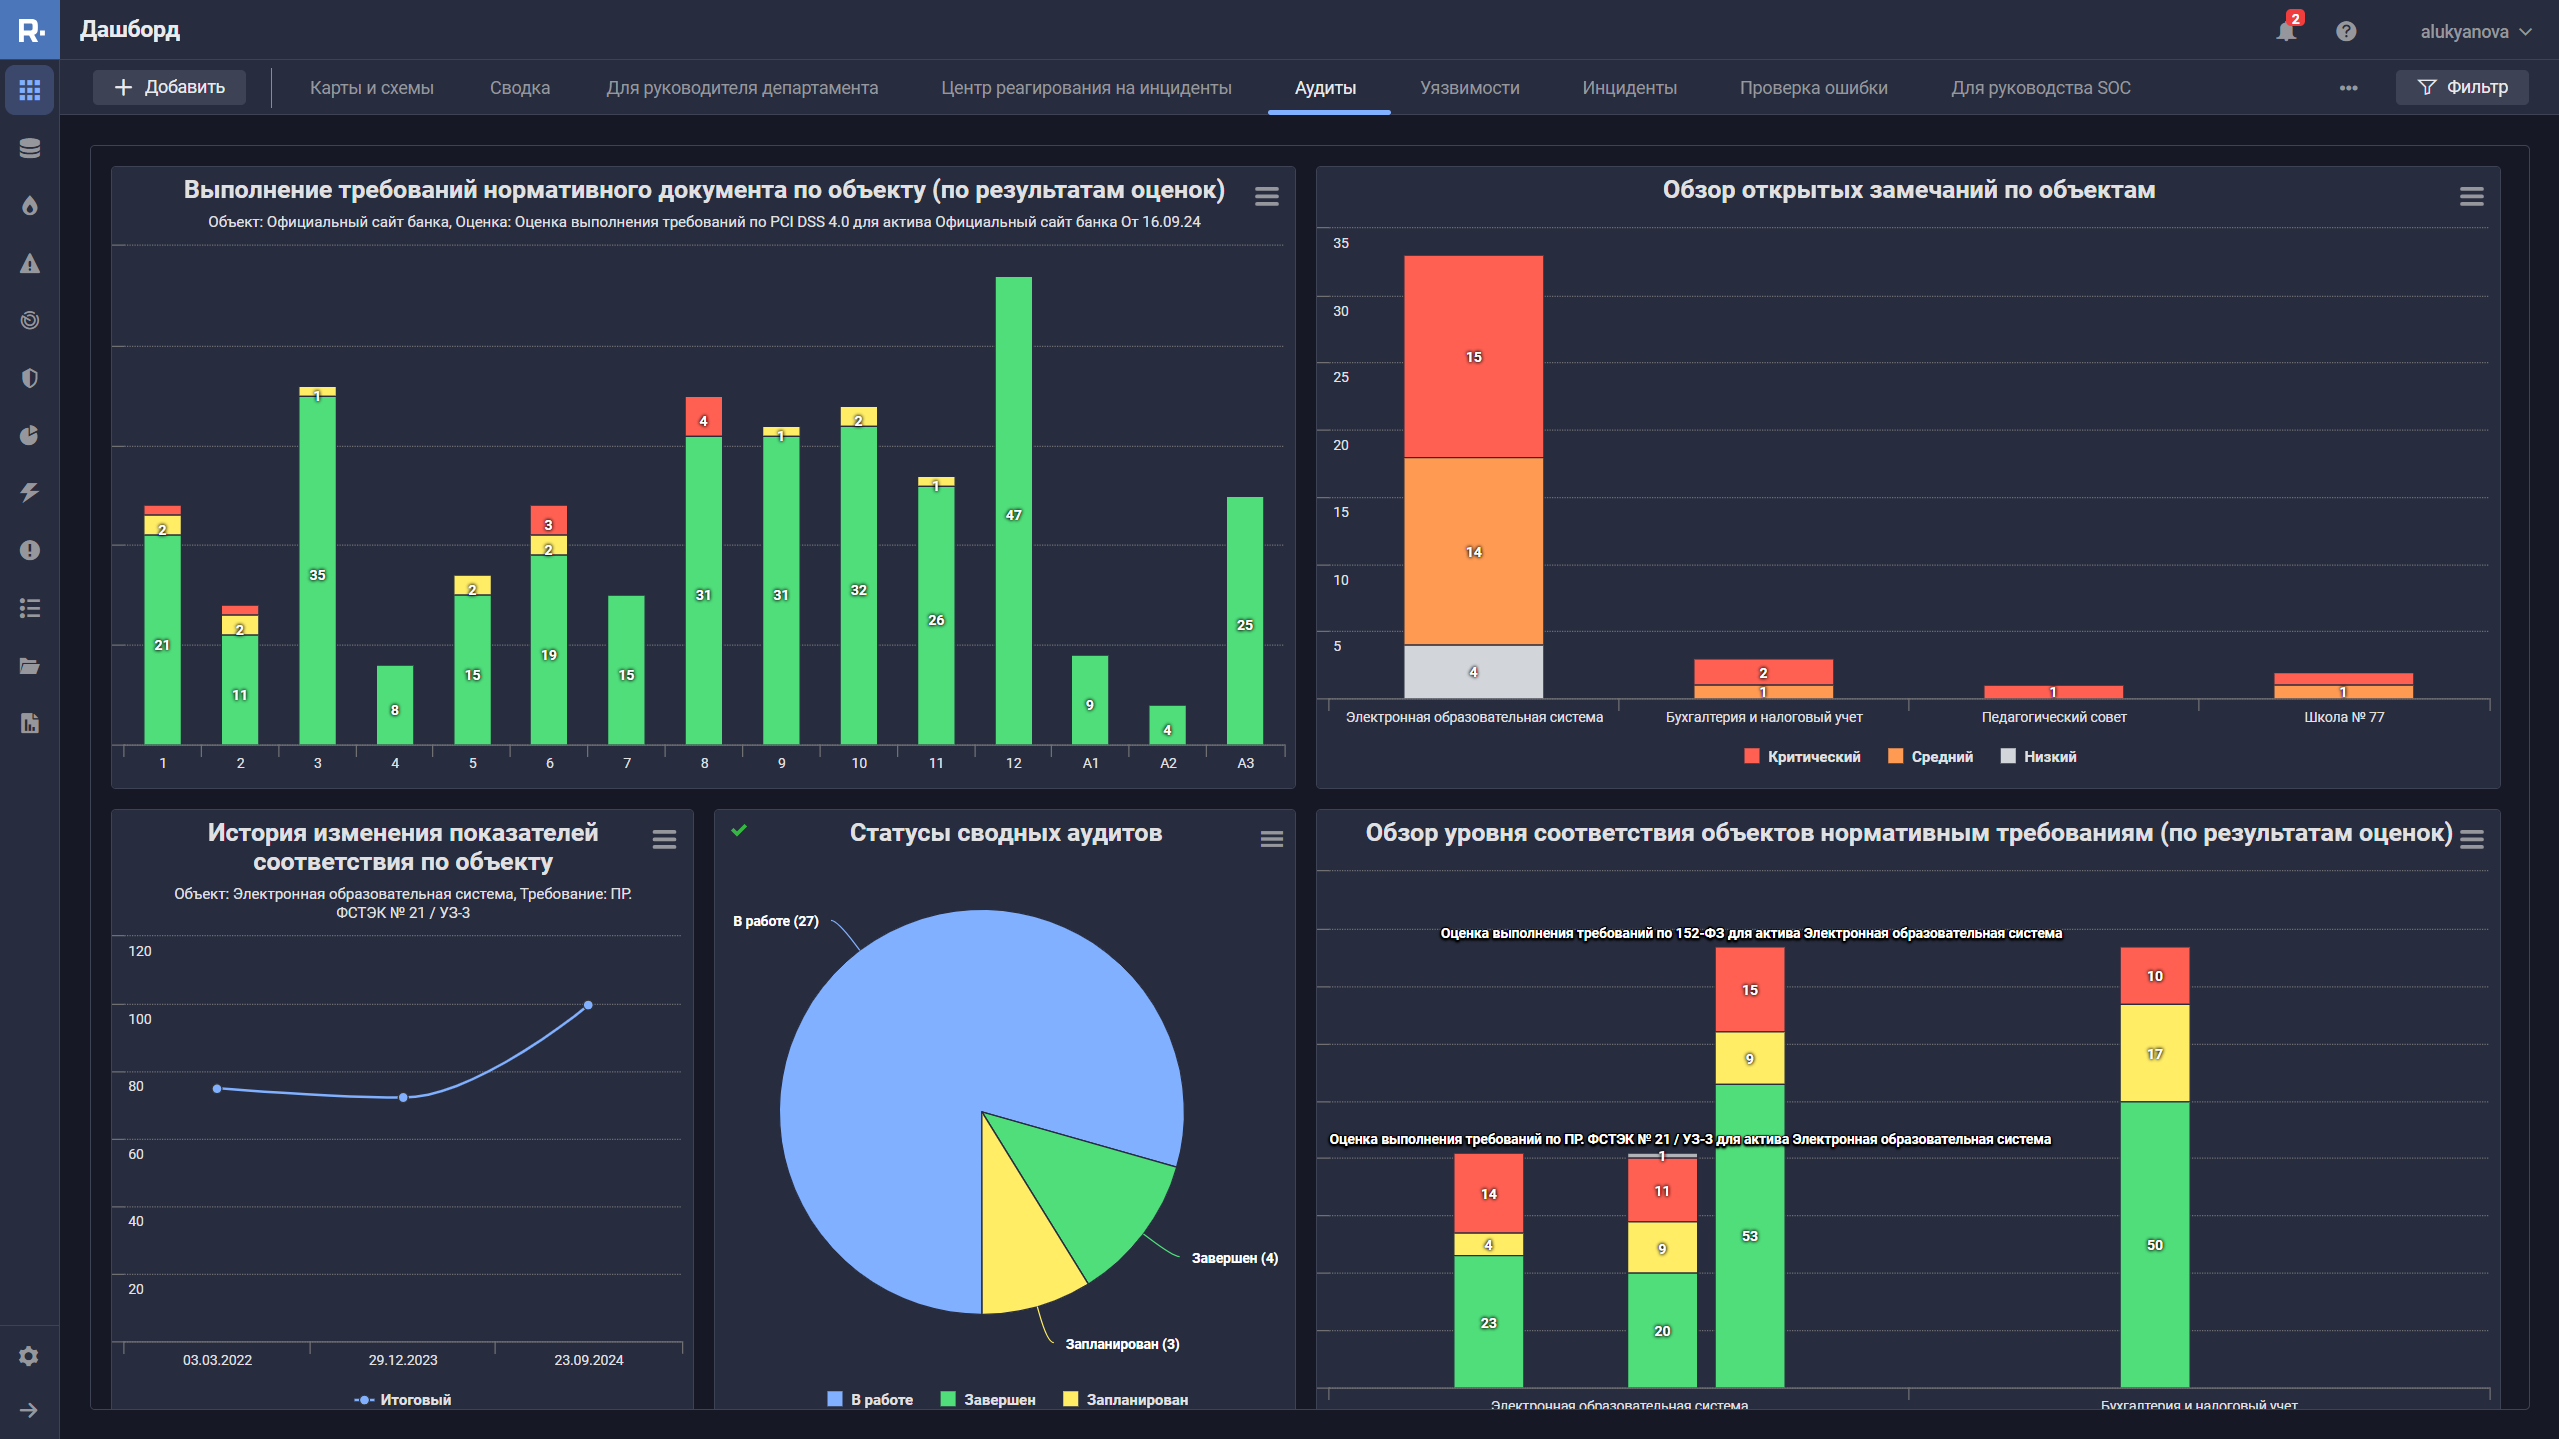The height and width of the screenshot is (1439, 2559).
Task: Open the more tabs ellipsis menu
Action: 2348,88
